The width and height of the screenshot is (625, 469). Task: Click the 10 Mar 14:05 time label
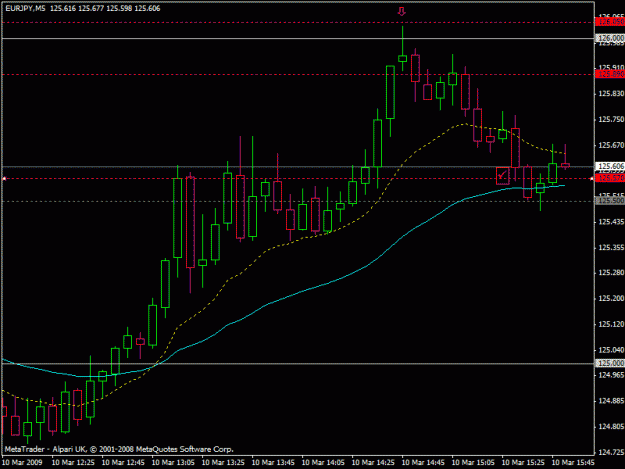[x=323, y=463]
